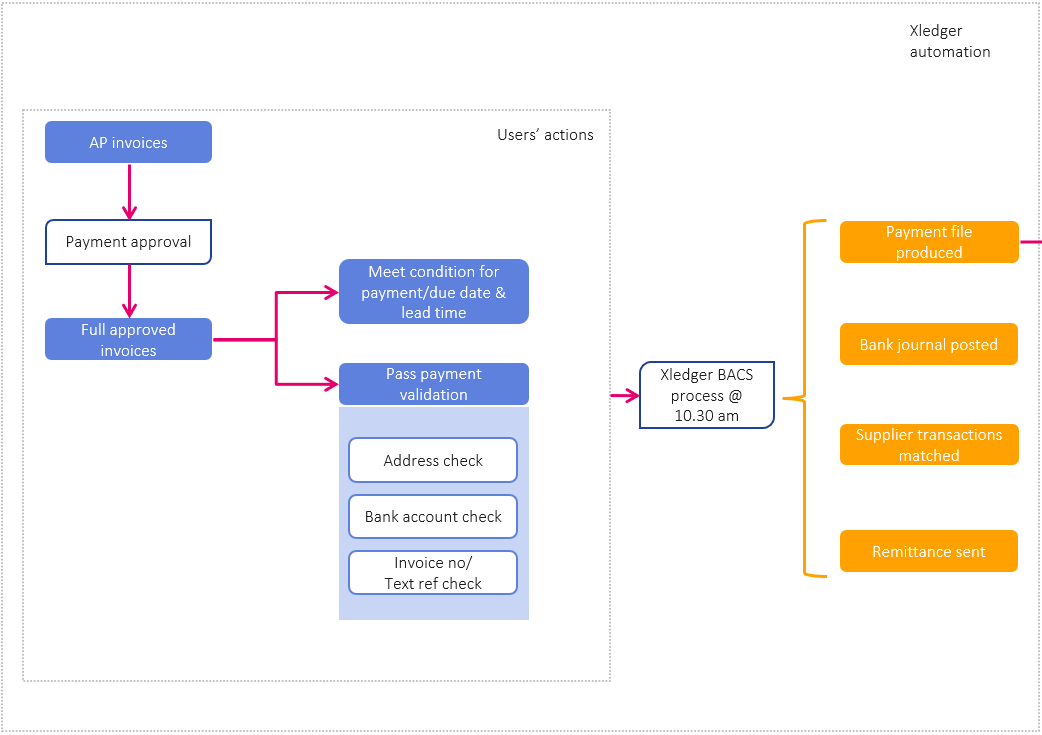Select the Bank journal posted shape
The width and height of the screenshot is (1042, 735).
coord(928,344)
